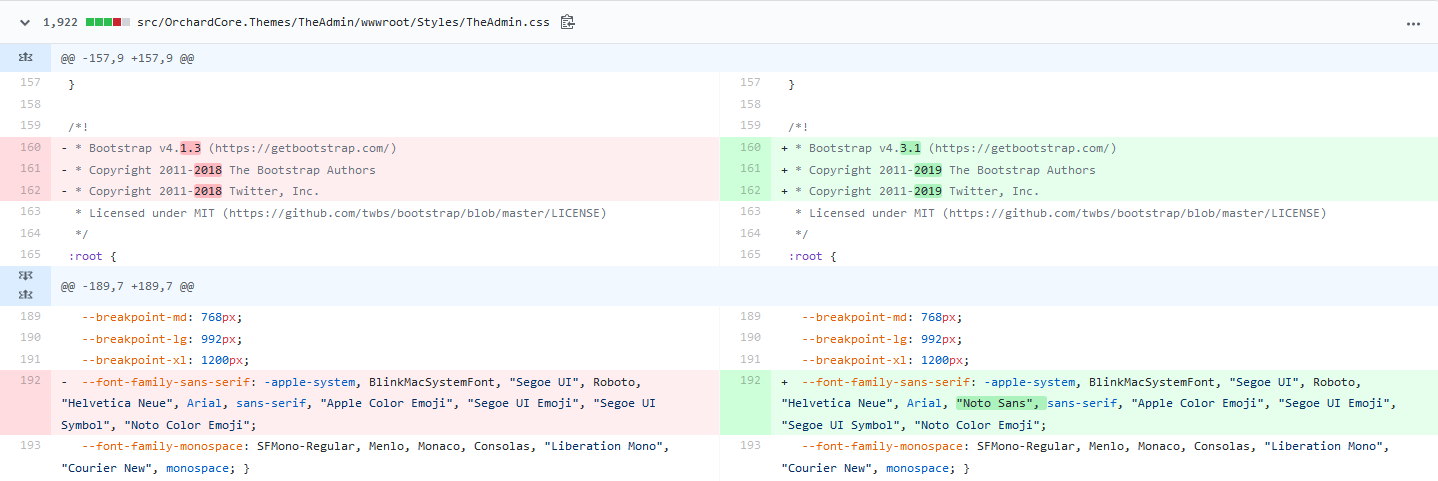
Task: Click the 1,922 changes count
Action: [60, 22]
